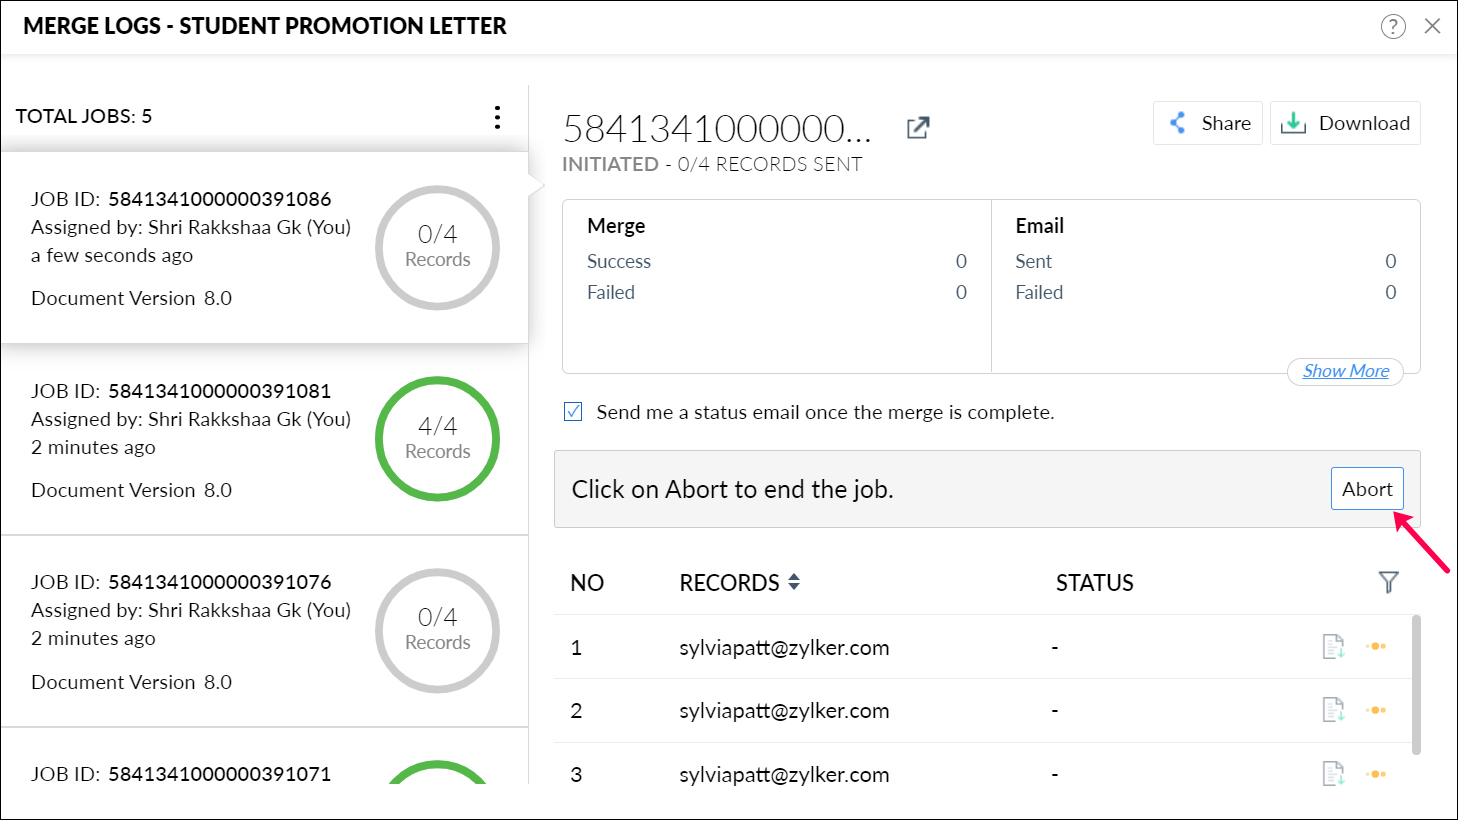Open the help question mark icon
Screen dimensions: 1458x820
[1393, 27]
